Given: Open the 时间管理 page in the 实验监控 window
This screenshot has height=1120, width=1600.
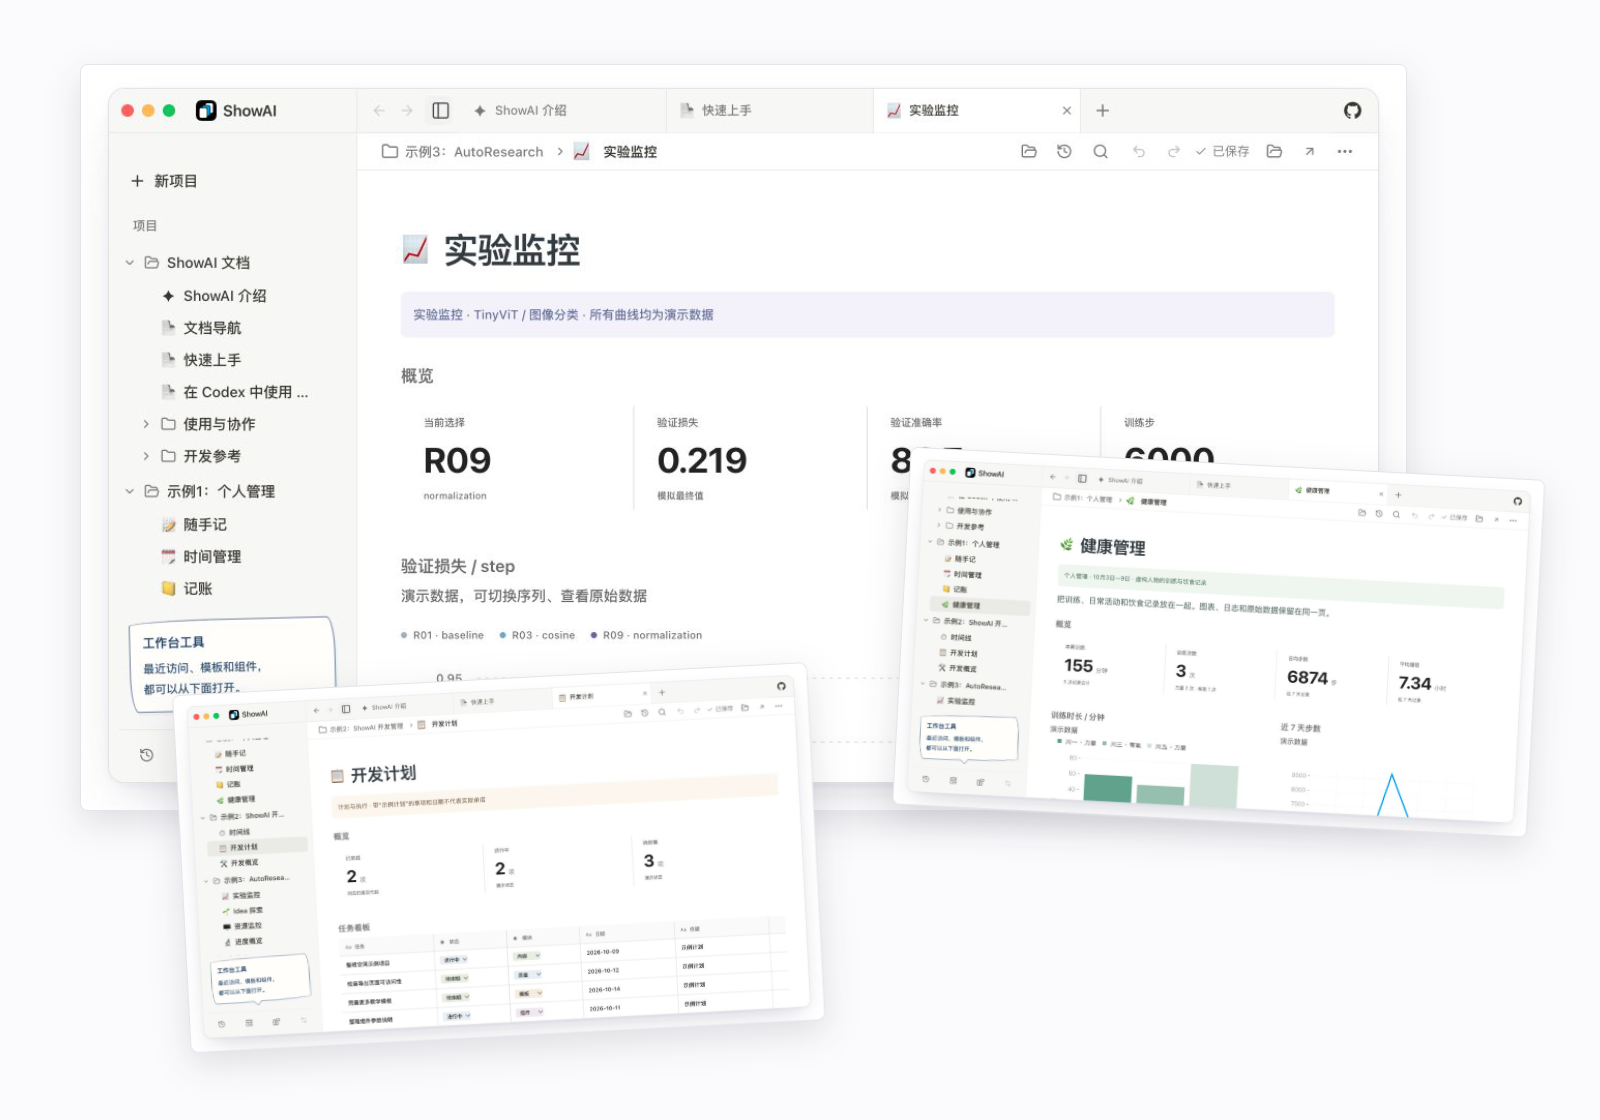Looking at the screenshot, I should click(x=201, y=557).
